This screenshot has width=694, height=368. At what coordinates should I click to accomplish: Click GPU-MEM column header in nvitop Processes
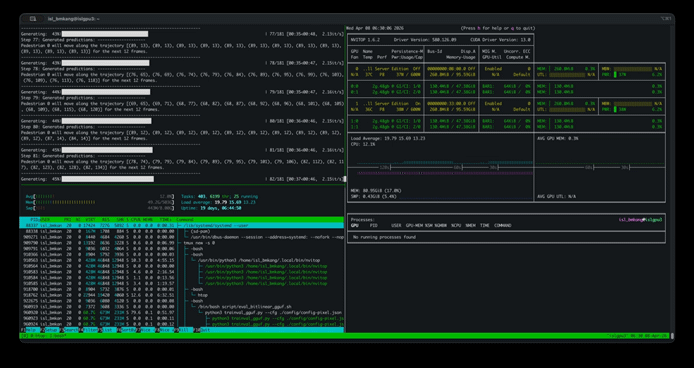(x=413, y=225)
